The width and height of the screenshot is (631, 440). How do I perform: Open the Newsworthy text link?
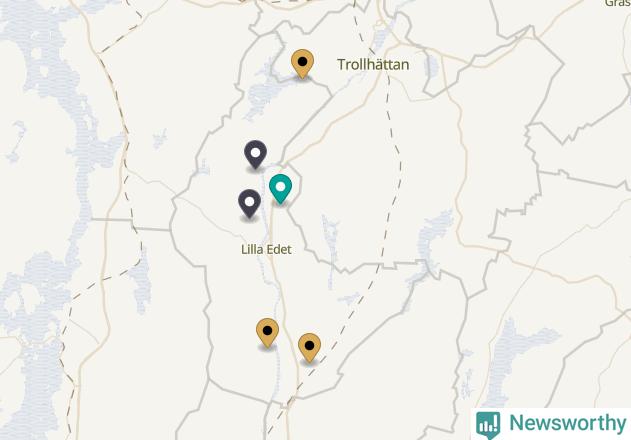568,423
